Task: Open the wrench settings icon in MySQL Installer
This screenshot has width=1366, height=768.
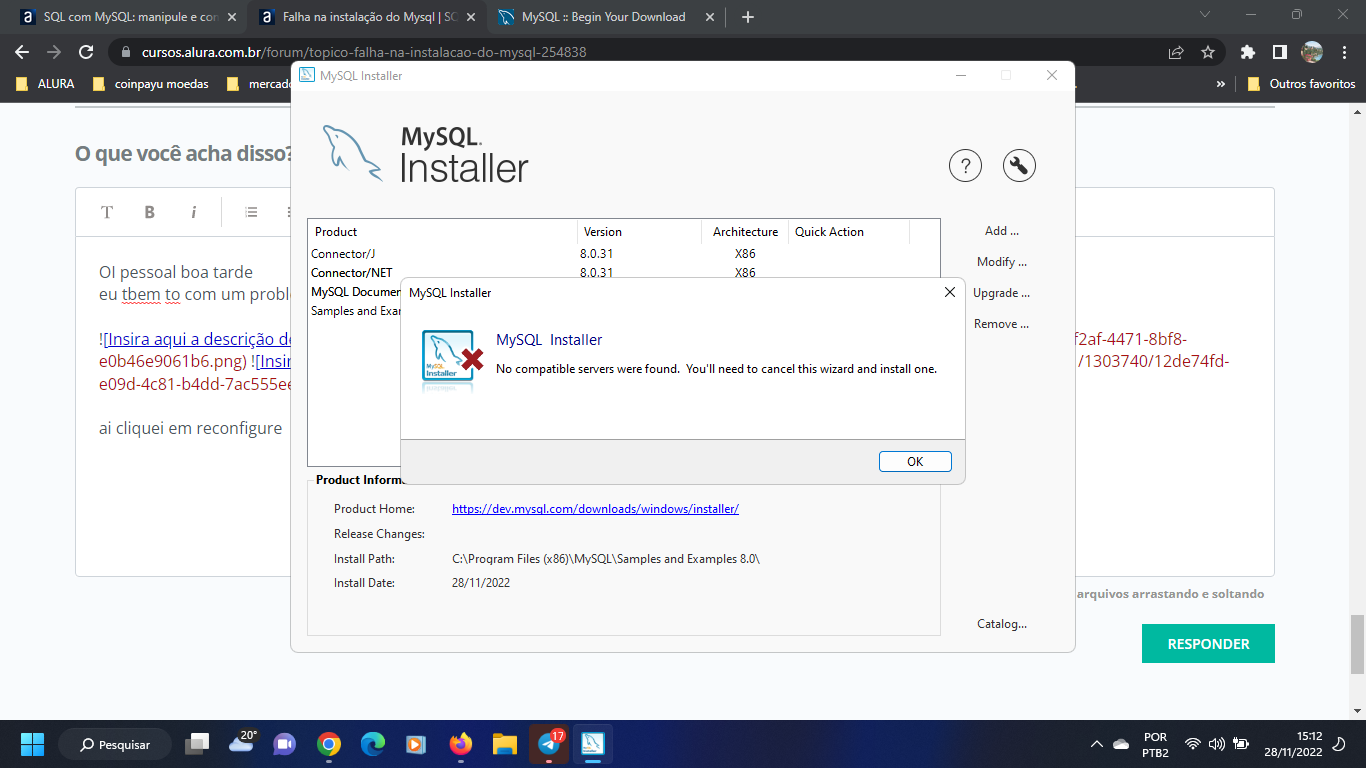Action: tap(1019, 166)
